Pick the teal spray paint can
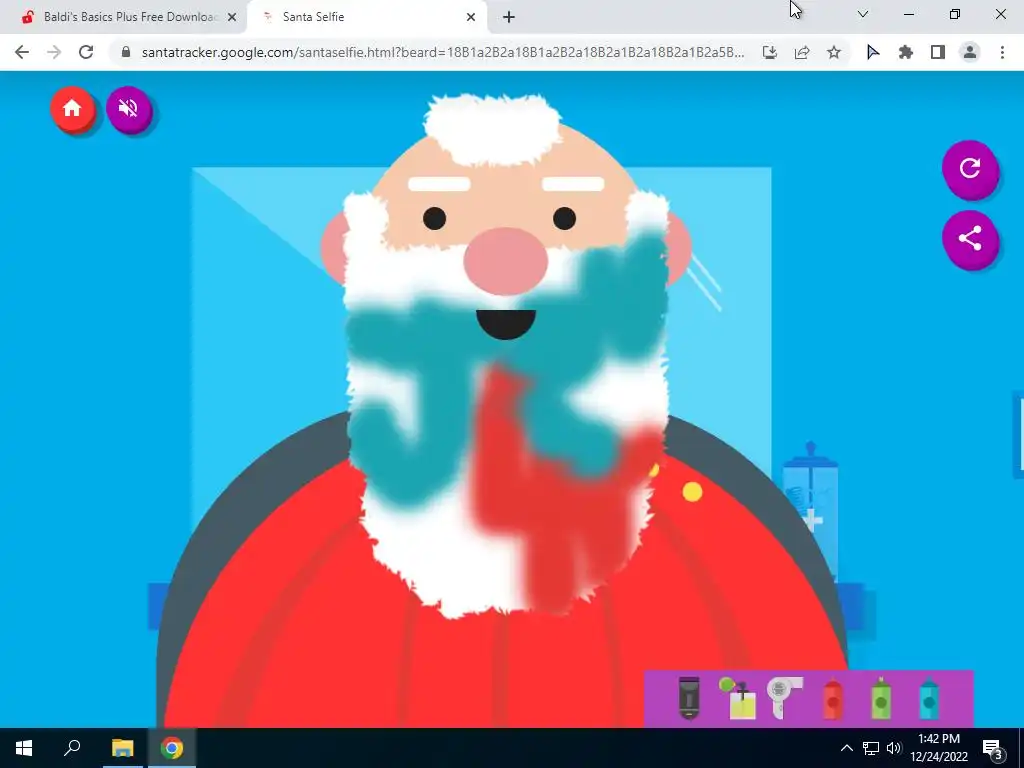 pos(929,699)
